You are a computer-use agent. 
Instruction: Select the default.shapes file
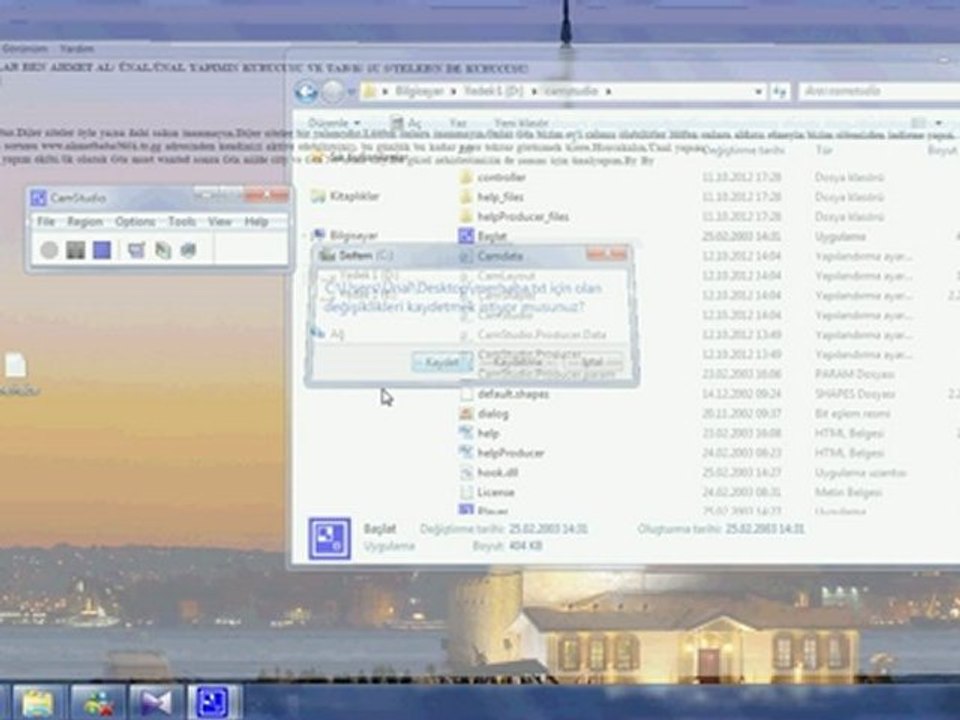click(504, 394)
